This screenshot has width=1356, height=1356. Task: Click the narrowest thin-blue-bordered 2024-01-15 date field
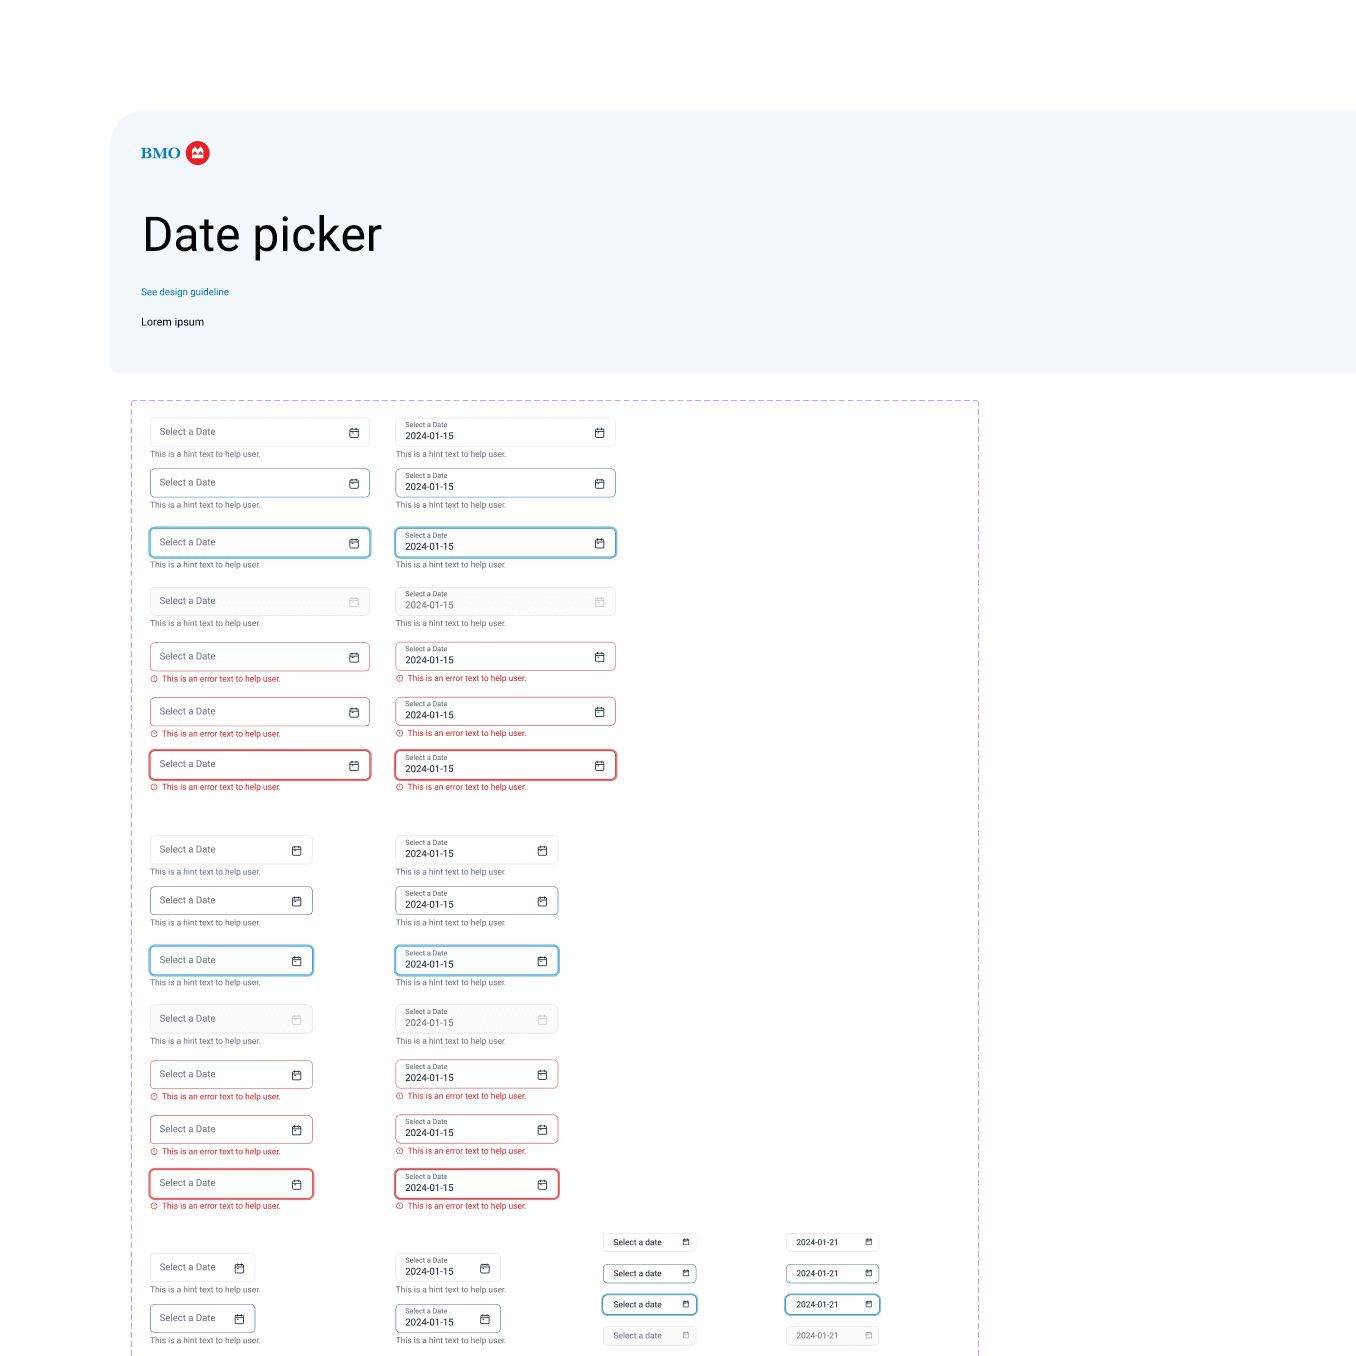pyautogui.click(x=448, y=1318)
